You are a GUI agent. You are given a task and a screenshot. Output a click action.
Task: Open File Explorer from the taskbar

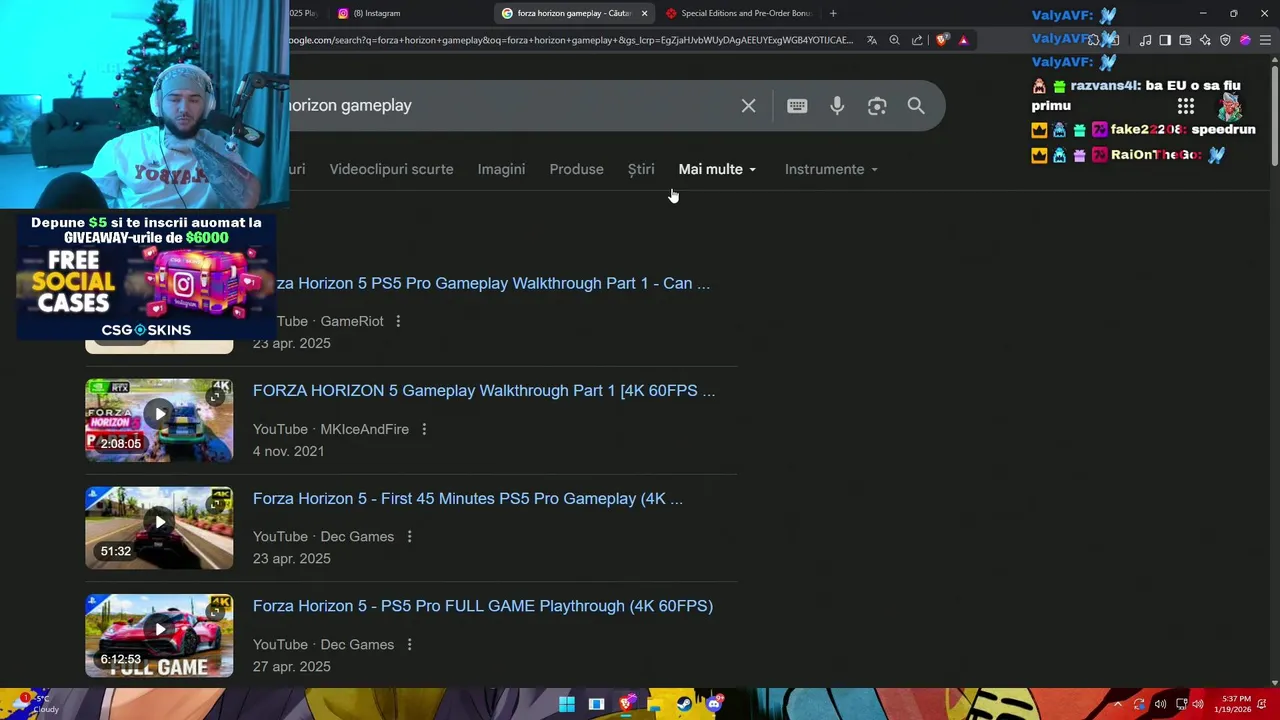point(654,704)
